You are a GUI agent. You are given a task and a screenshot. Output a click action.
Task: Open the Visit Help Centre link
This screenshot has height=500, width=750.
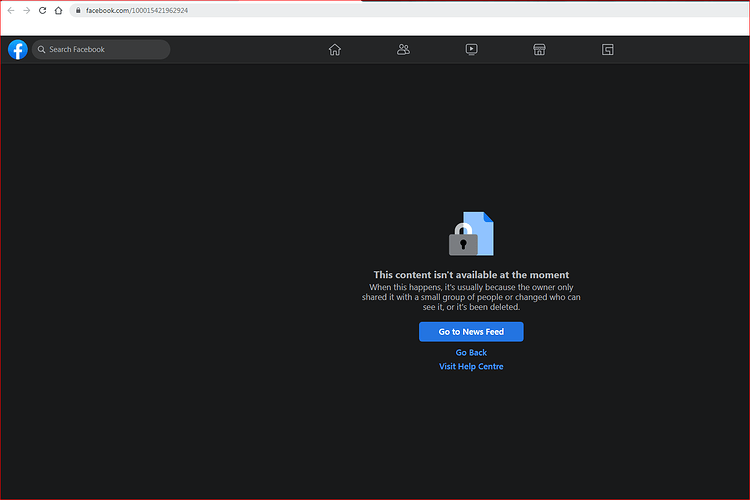click(471, 367)
